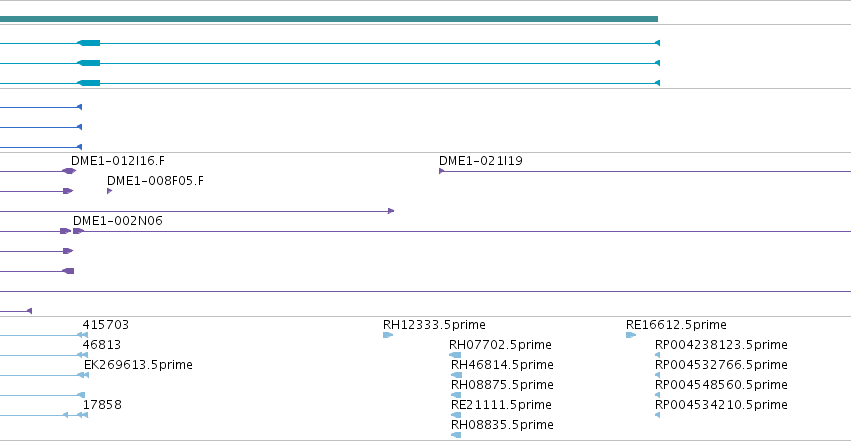The image size is (851, 441).
Task: Click the RP004534210.5prime arrow glyph
Action: 657,415
